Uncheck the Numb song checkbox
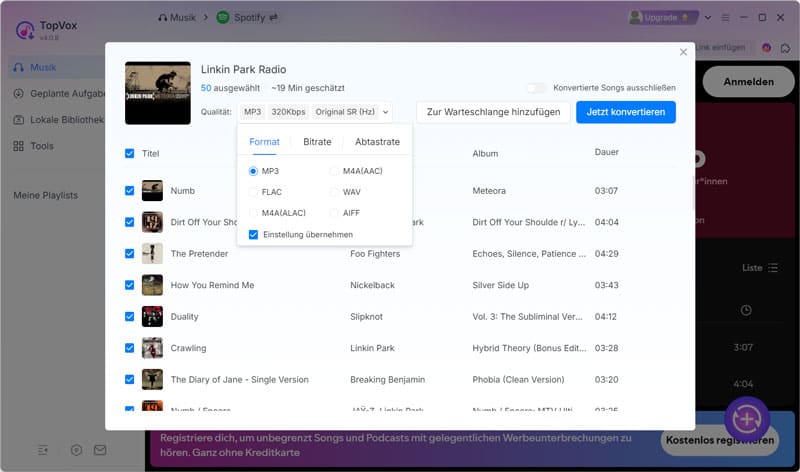Viewport: 800px width, 472px height. pyautogui.click(x=130, y=191)
